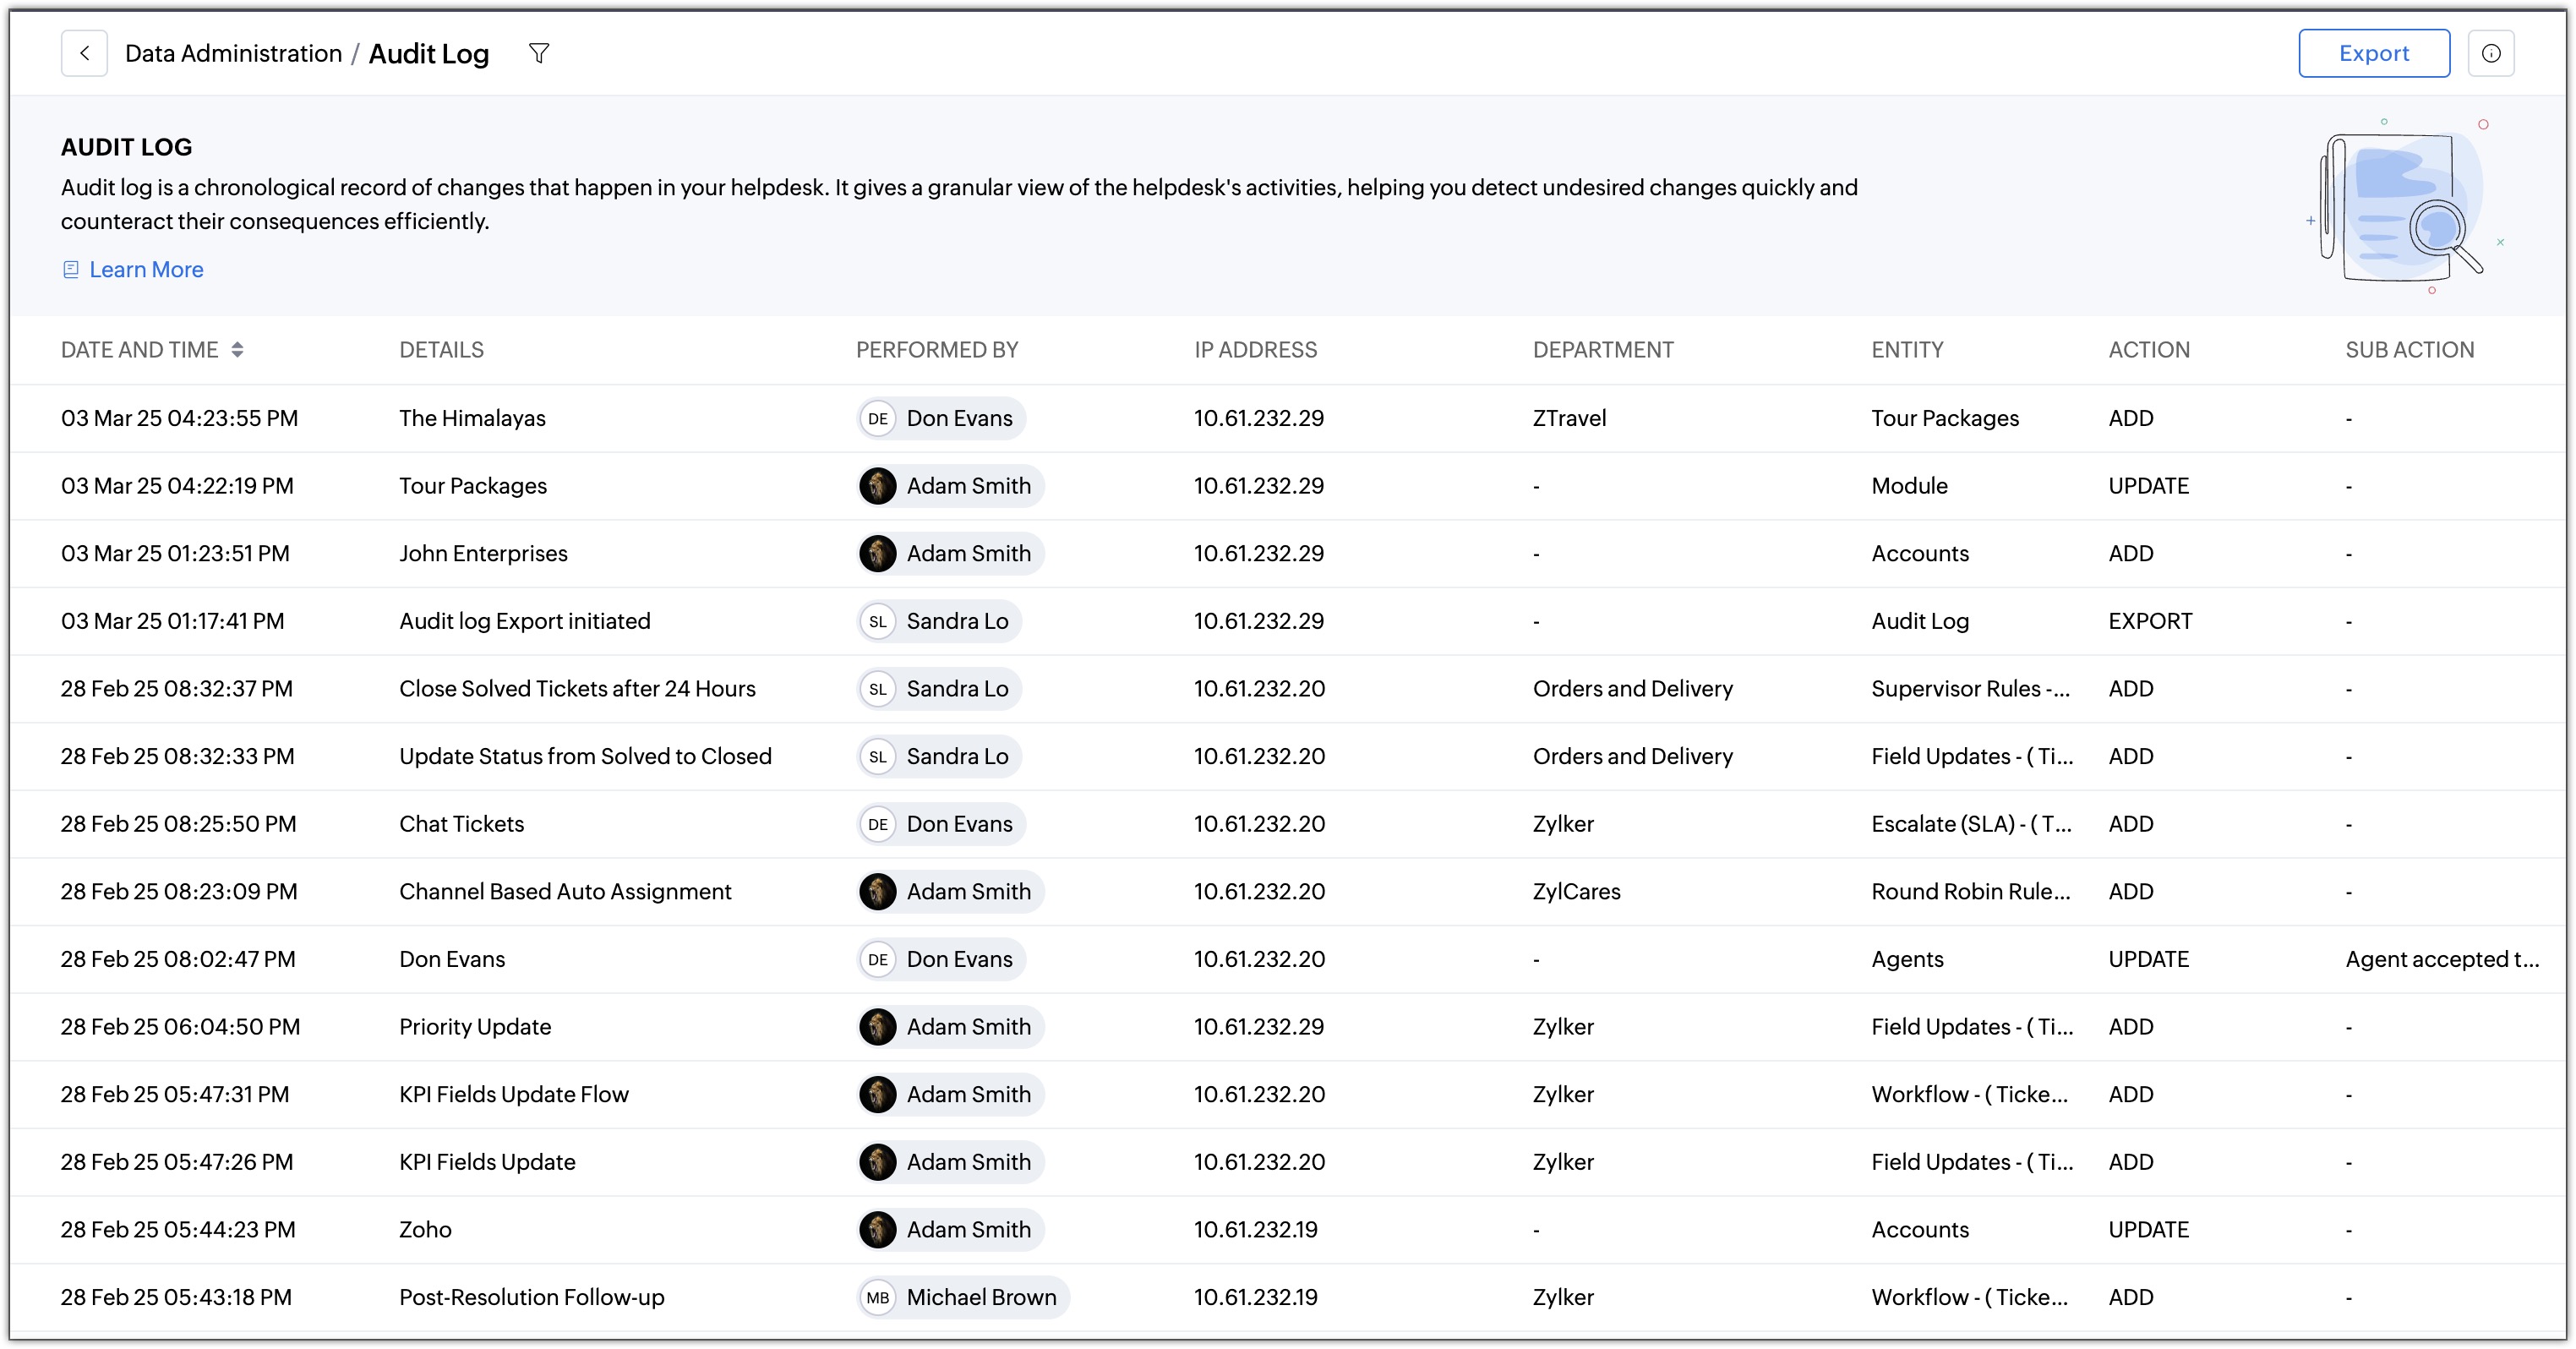2576x1349 pixels.
Task: Click the MB avatar for Michael Brown
Action: (x=877, y=1297)
